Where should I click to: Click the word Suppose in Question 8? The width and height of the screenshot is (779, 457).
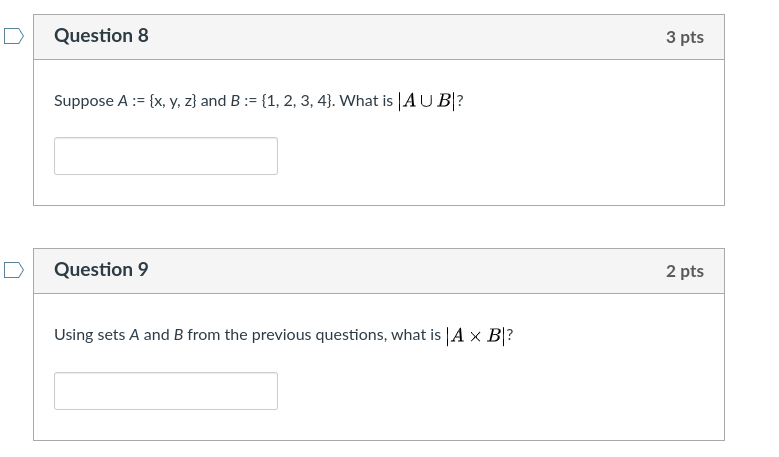84,101
